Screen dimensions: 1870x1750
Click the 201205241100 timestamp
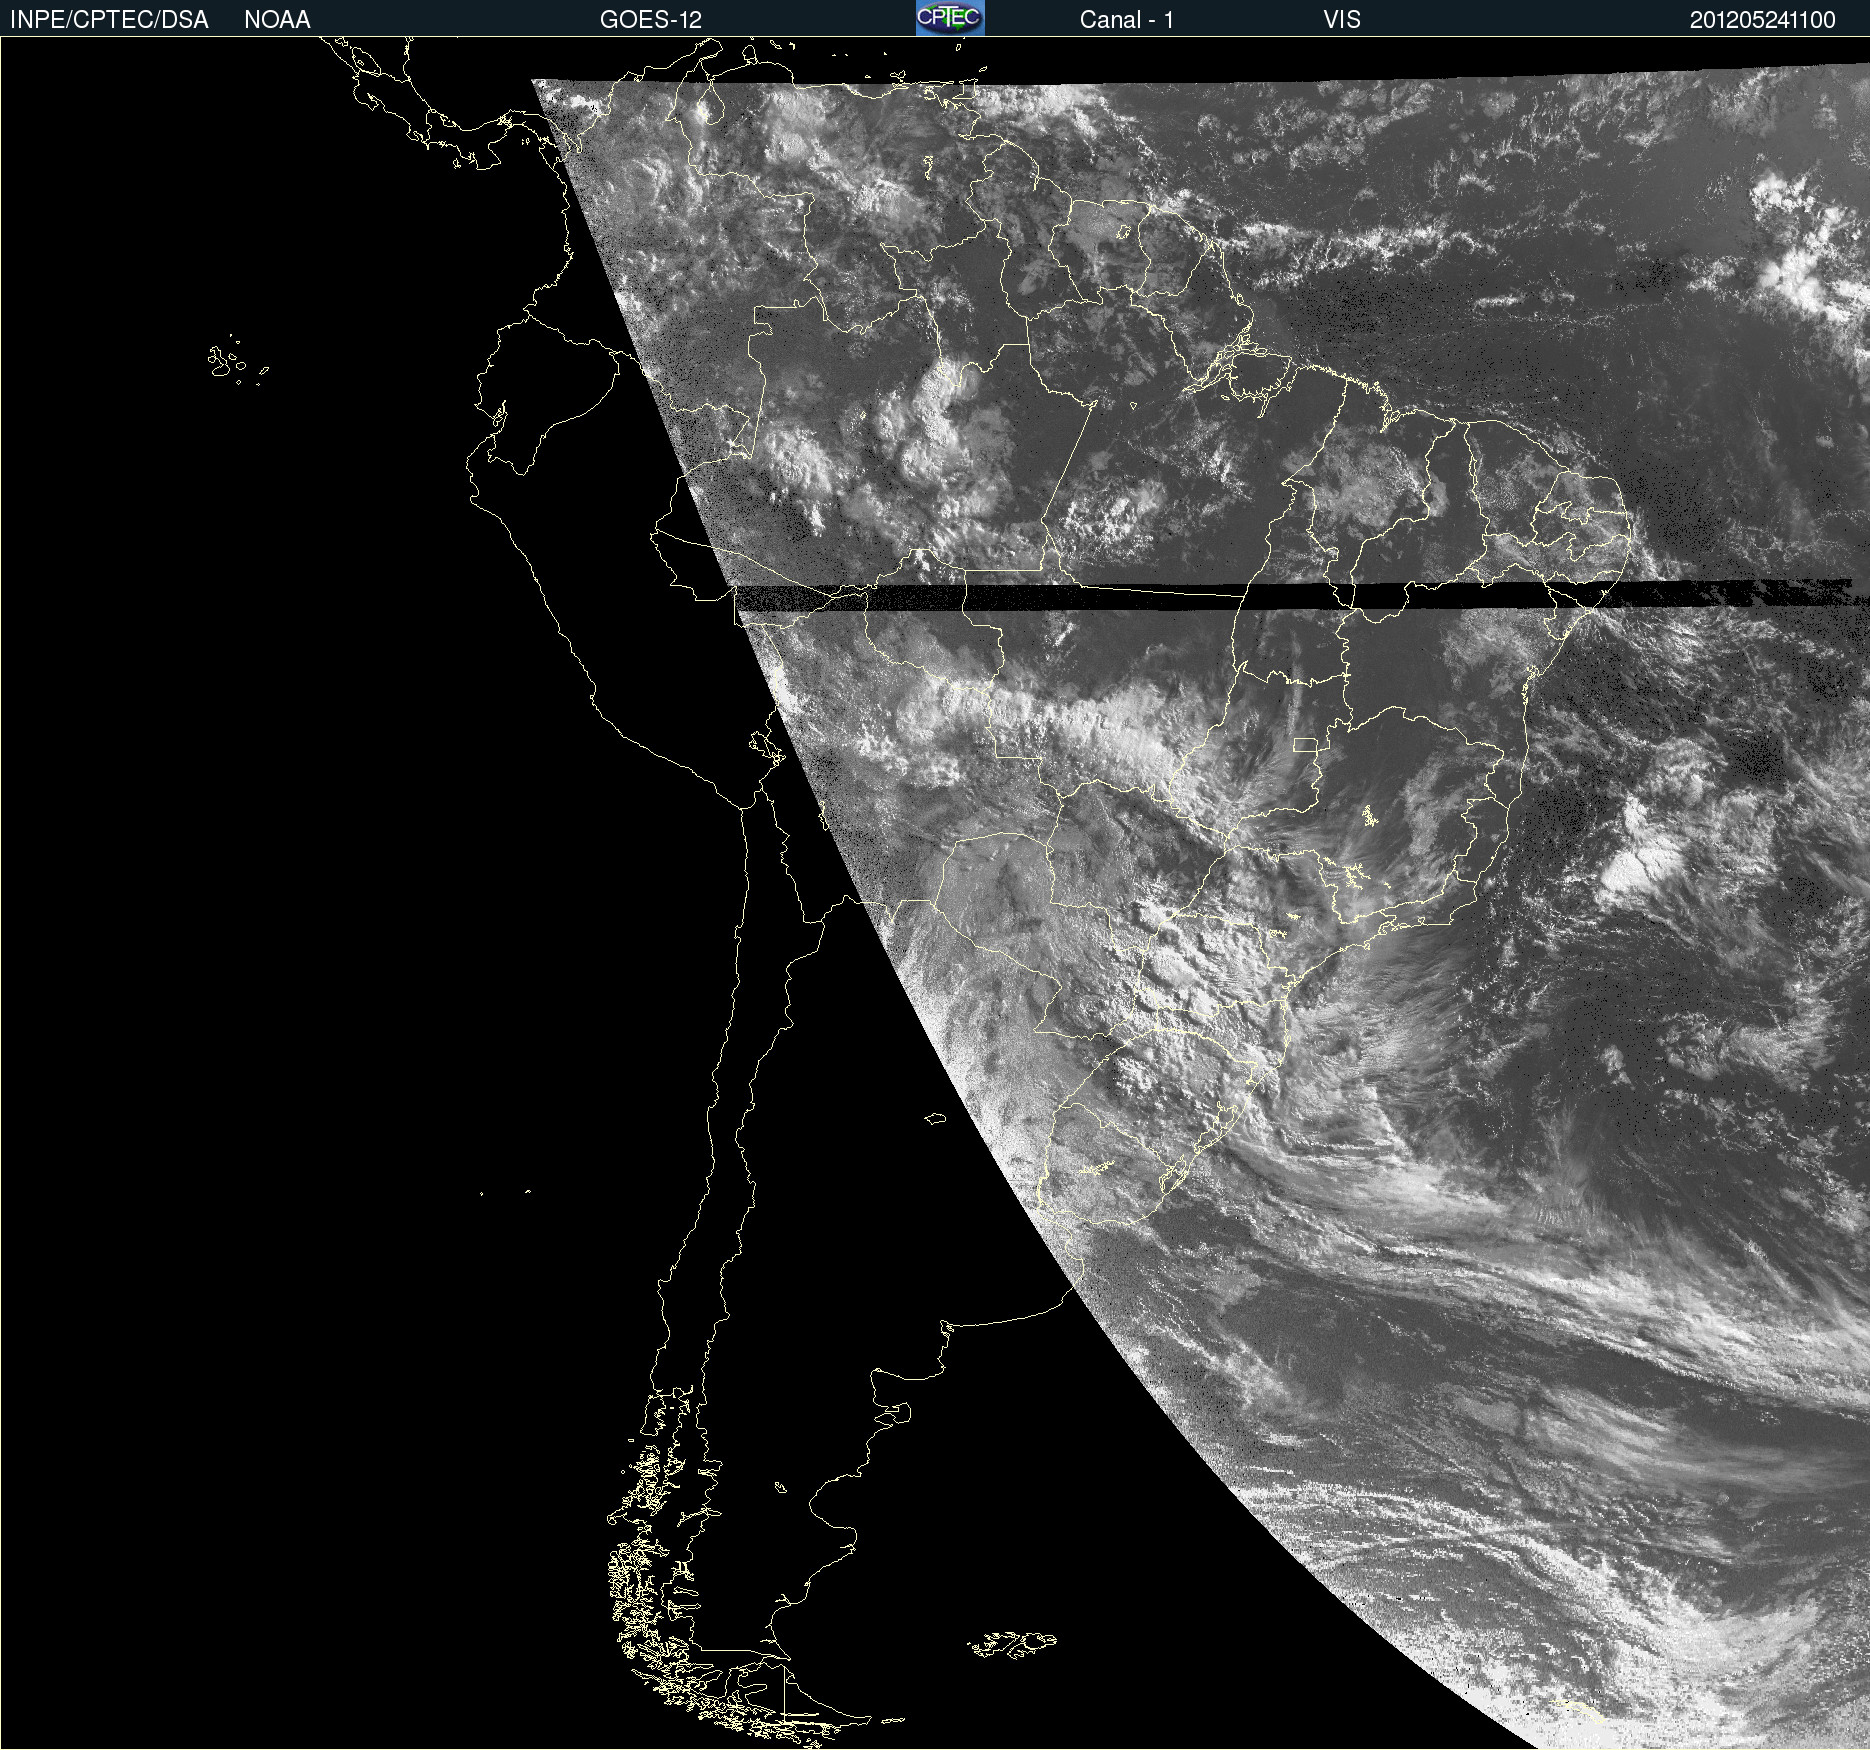(x=1763, y=20)
